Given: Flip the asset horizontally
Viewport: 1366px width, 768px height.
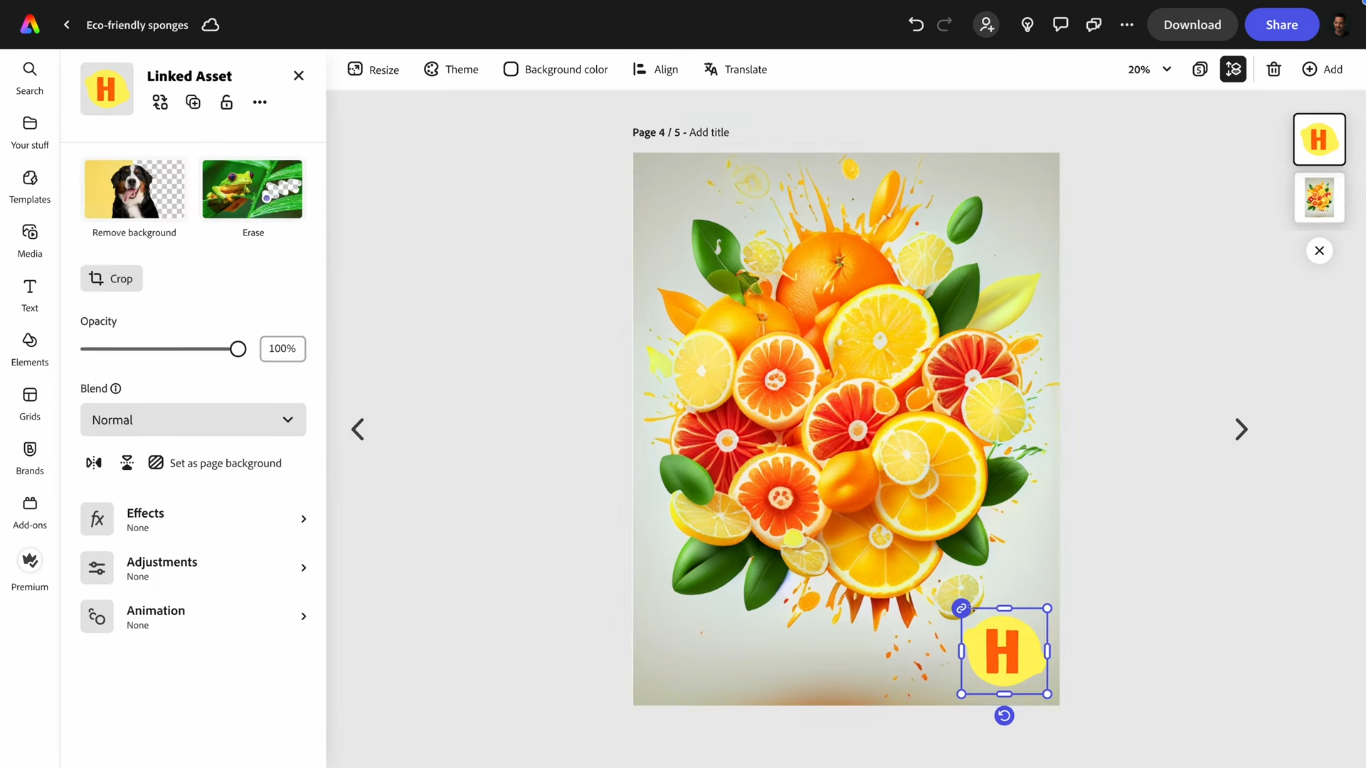Looking at the screenshot, I should coord(94,463).
